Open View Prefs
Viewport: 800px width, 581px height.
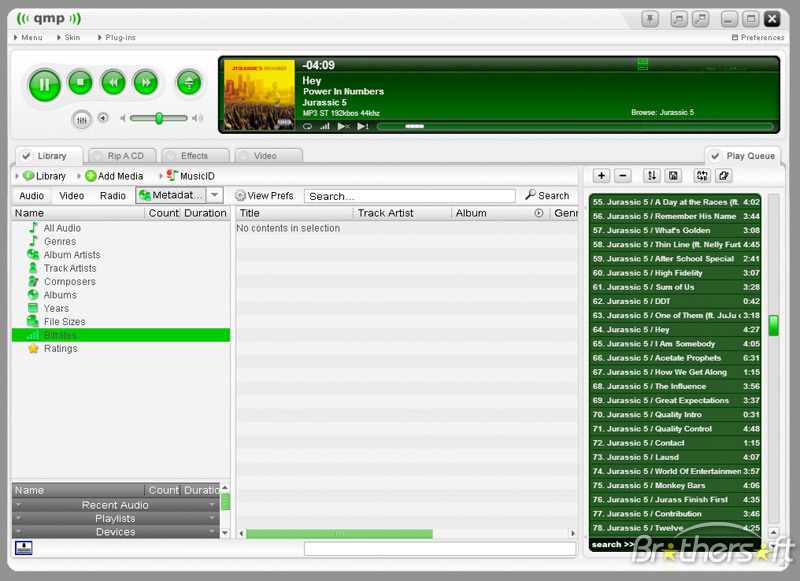264,196
